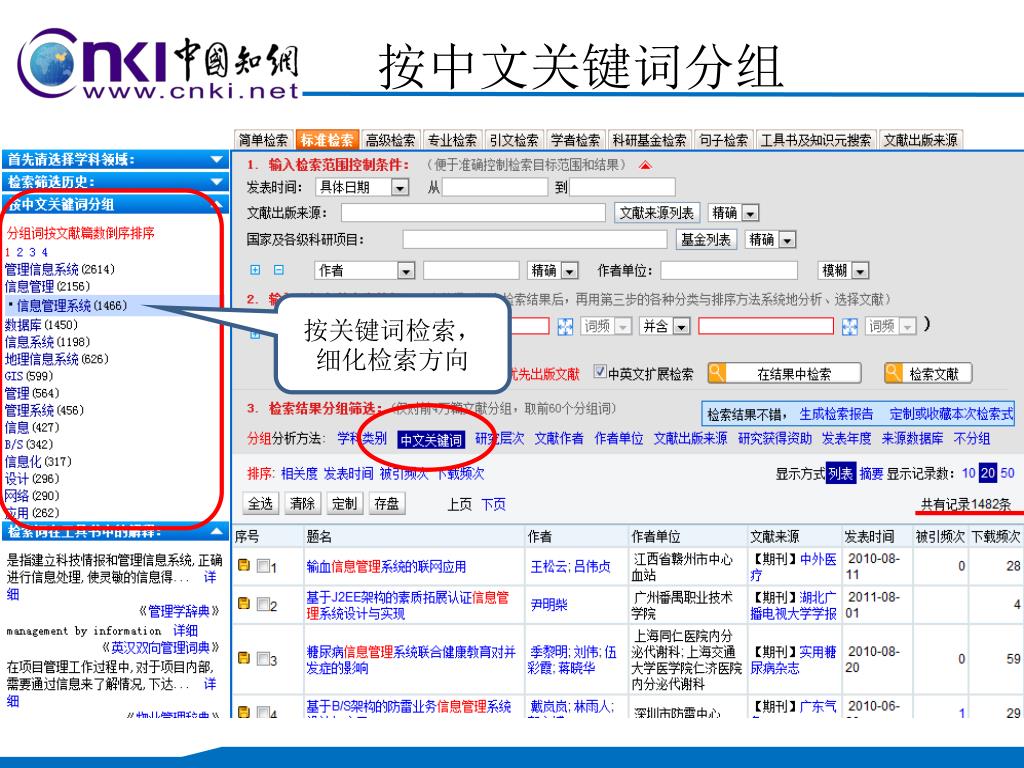Click the 文献出版来源 input field

coord(473,213)
